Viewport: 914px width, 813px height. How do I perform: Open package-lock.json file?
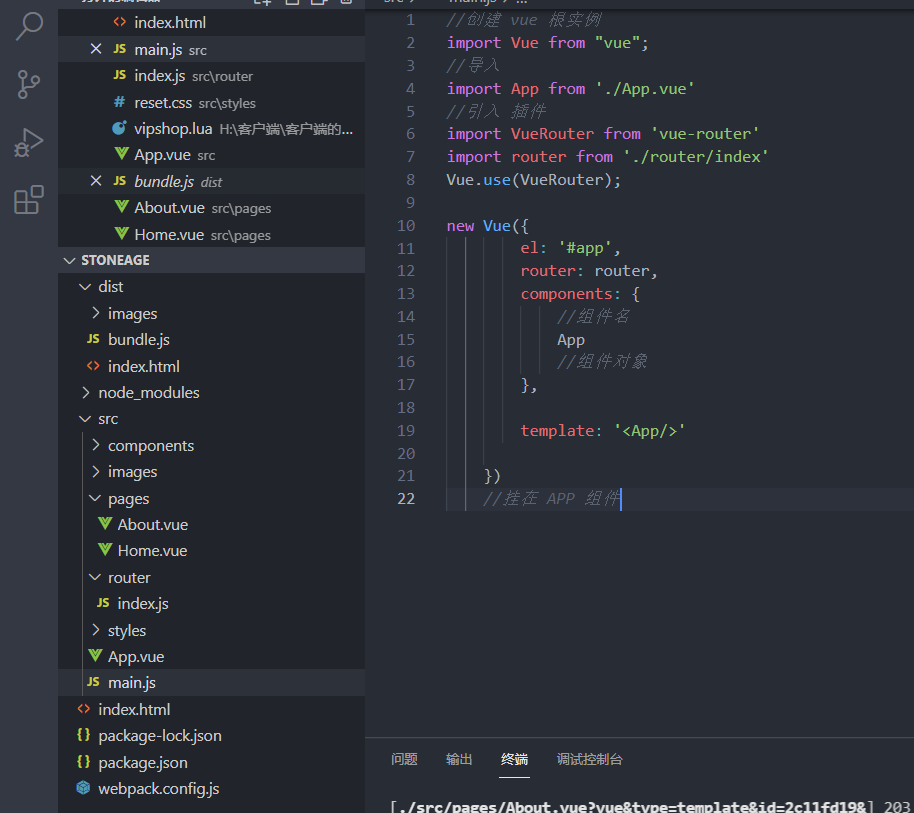[212, 735]
